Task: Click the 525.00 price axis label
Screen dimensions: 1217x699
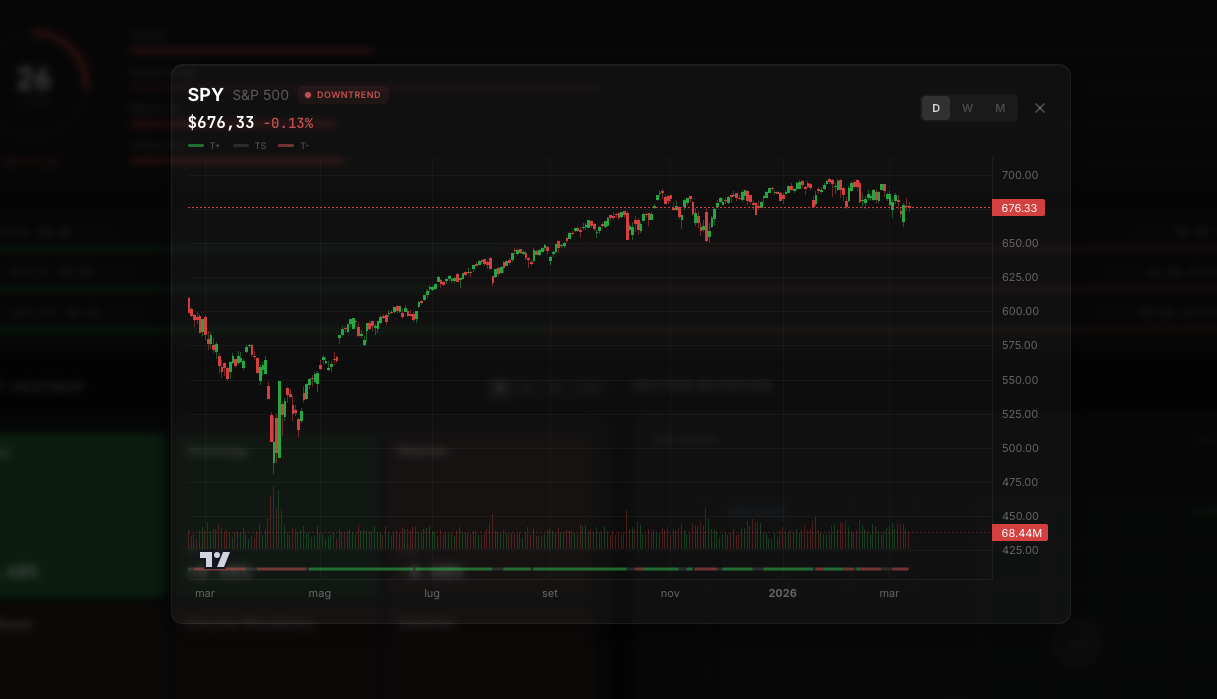Action: [1020, 414]
